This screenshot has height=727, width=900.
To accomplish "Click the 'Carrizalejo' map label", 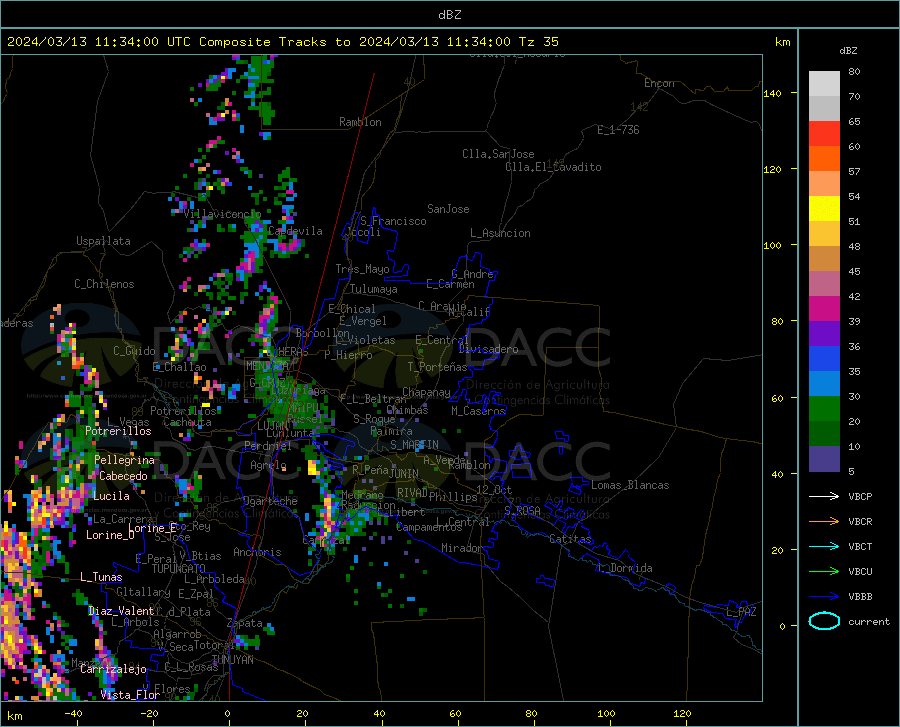I will [x=114, y=669].
